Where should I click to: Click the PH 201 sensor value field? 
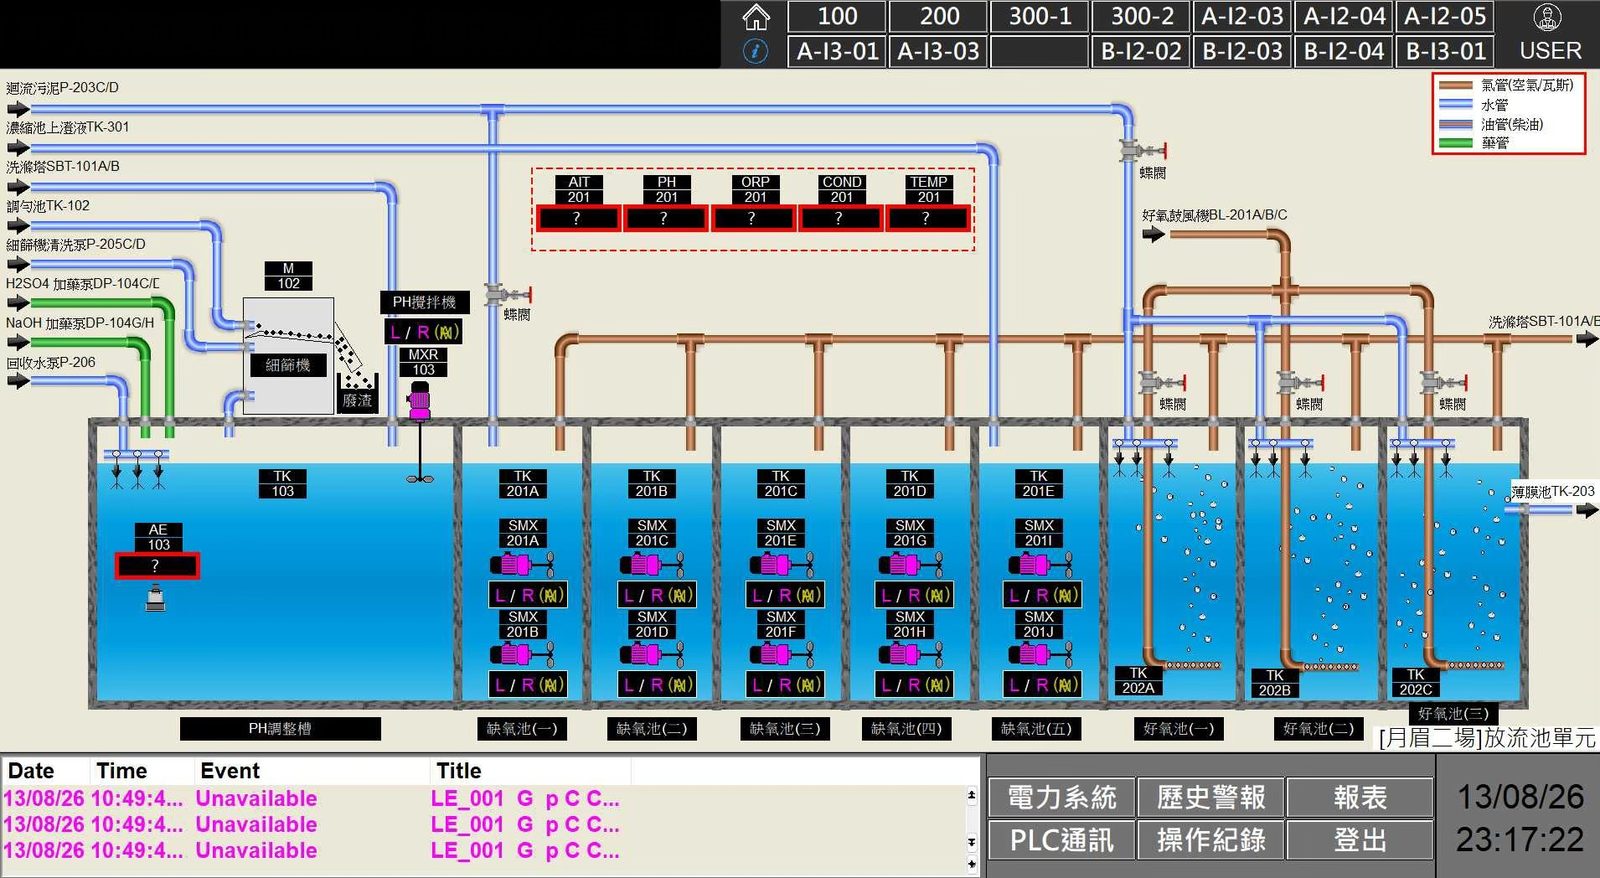coord(665,218)
